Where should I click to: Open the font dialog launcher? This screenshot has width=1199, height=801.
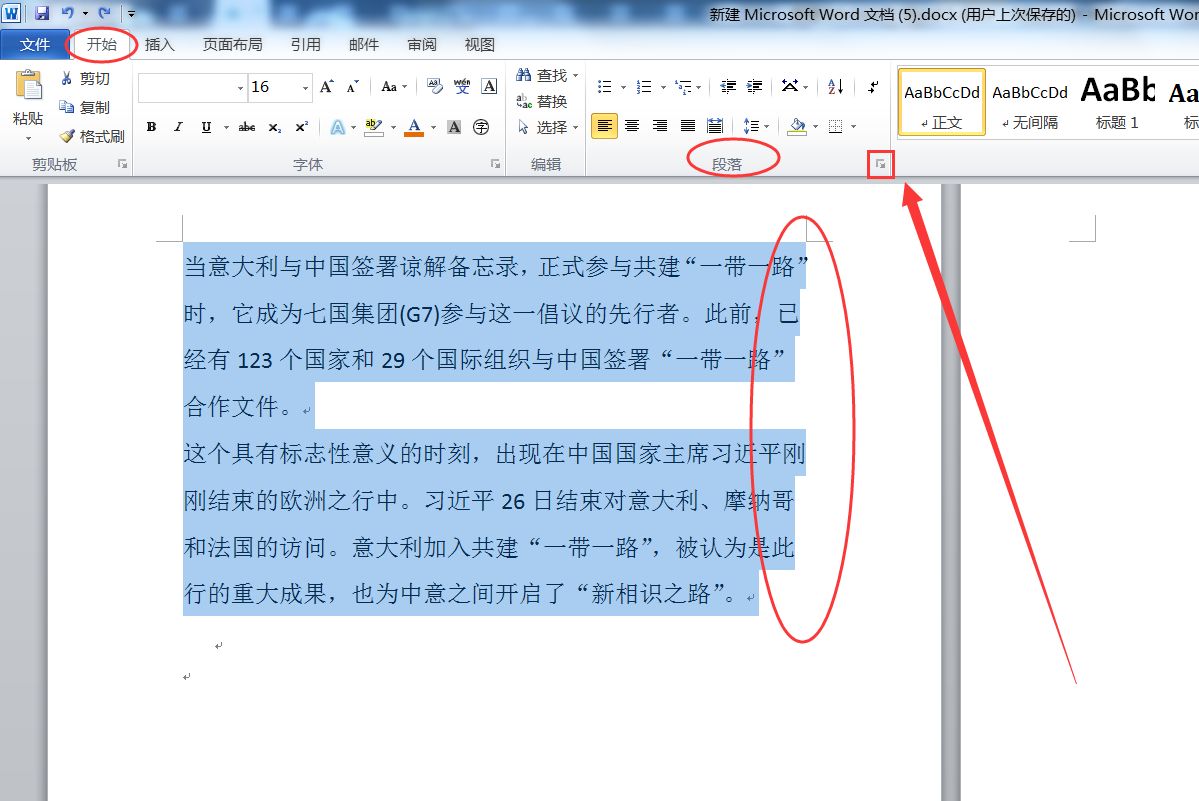pyautogui.click(x=496, y=164)
